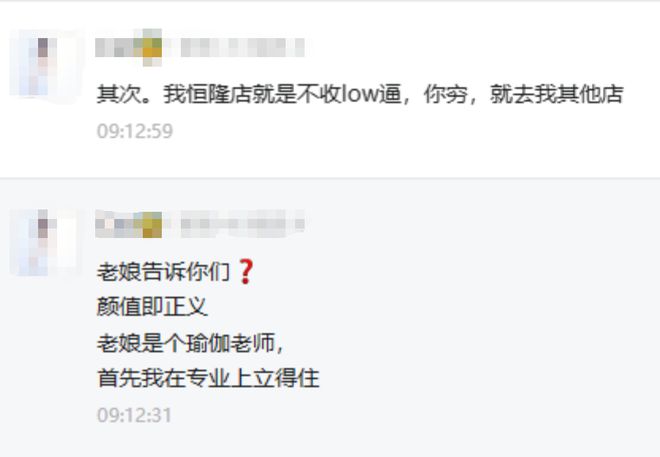Click blurred text right of first gold badge
This screenshot has height=457, width=660.
(x=242, y=48)
